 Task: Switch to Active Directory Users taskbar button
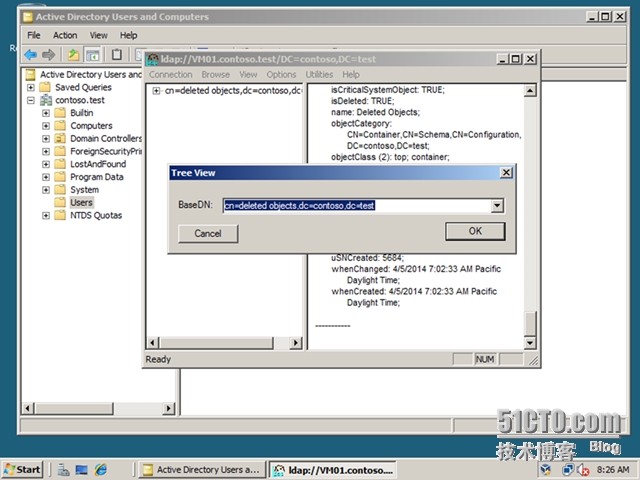point(202,470)
